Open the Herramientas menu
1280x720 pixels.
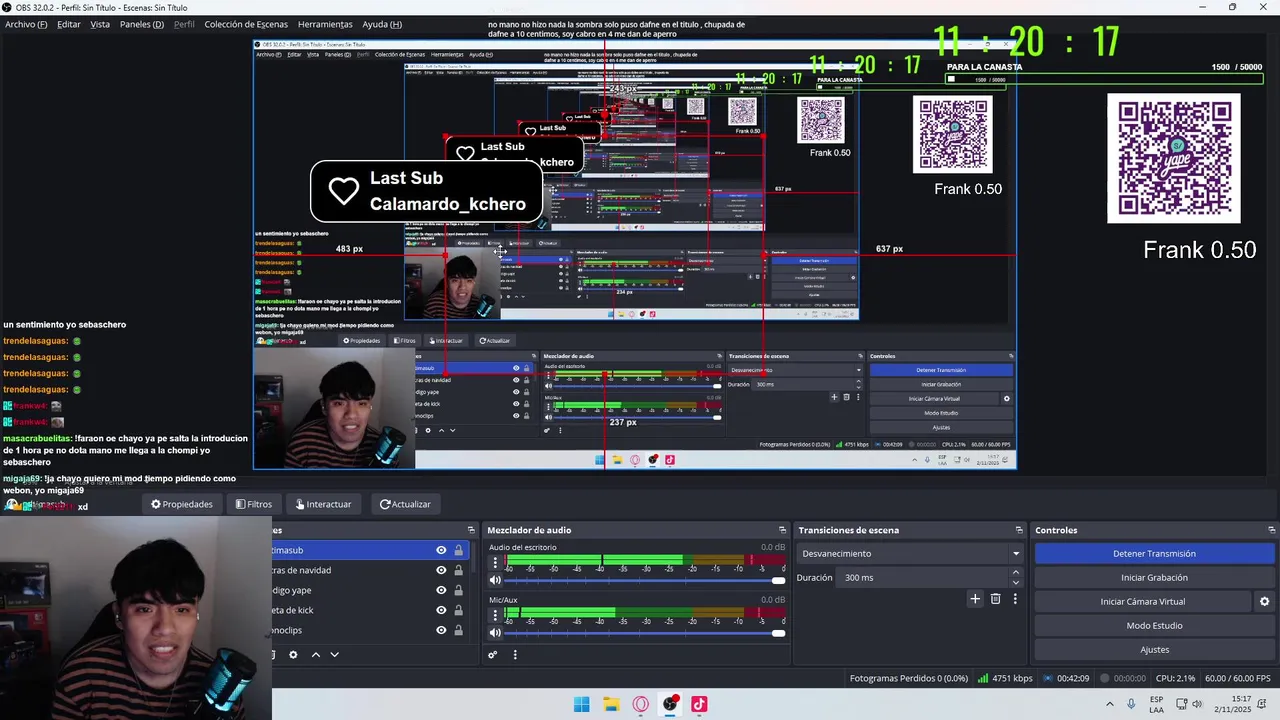click(x=325, y=24)
